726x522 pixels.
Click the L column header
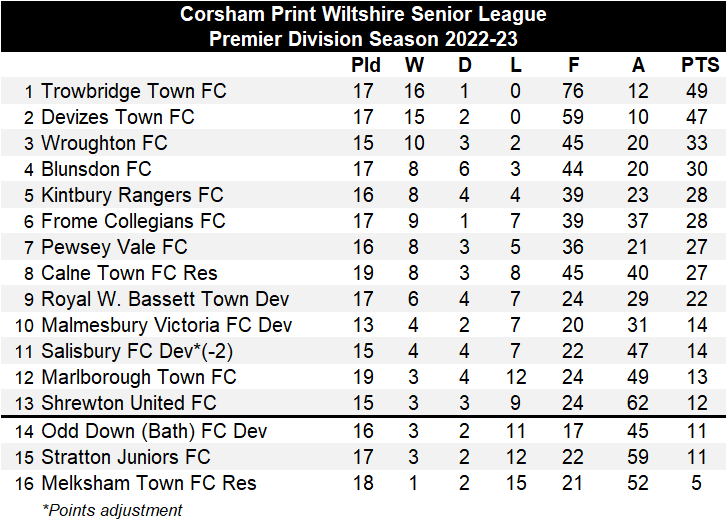[515, 65]
